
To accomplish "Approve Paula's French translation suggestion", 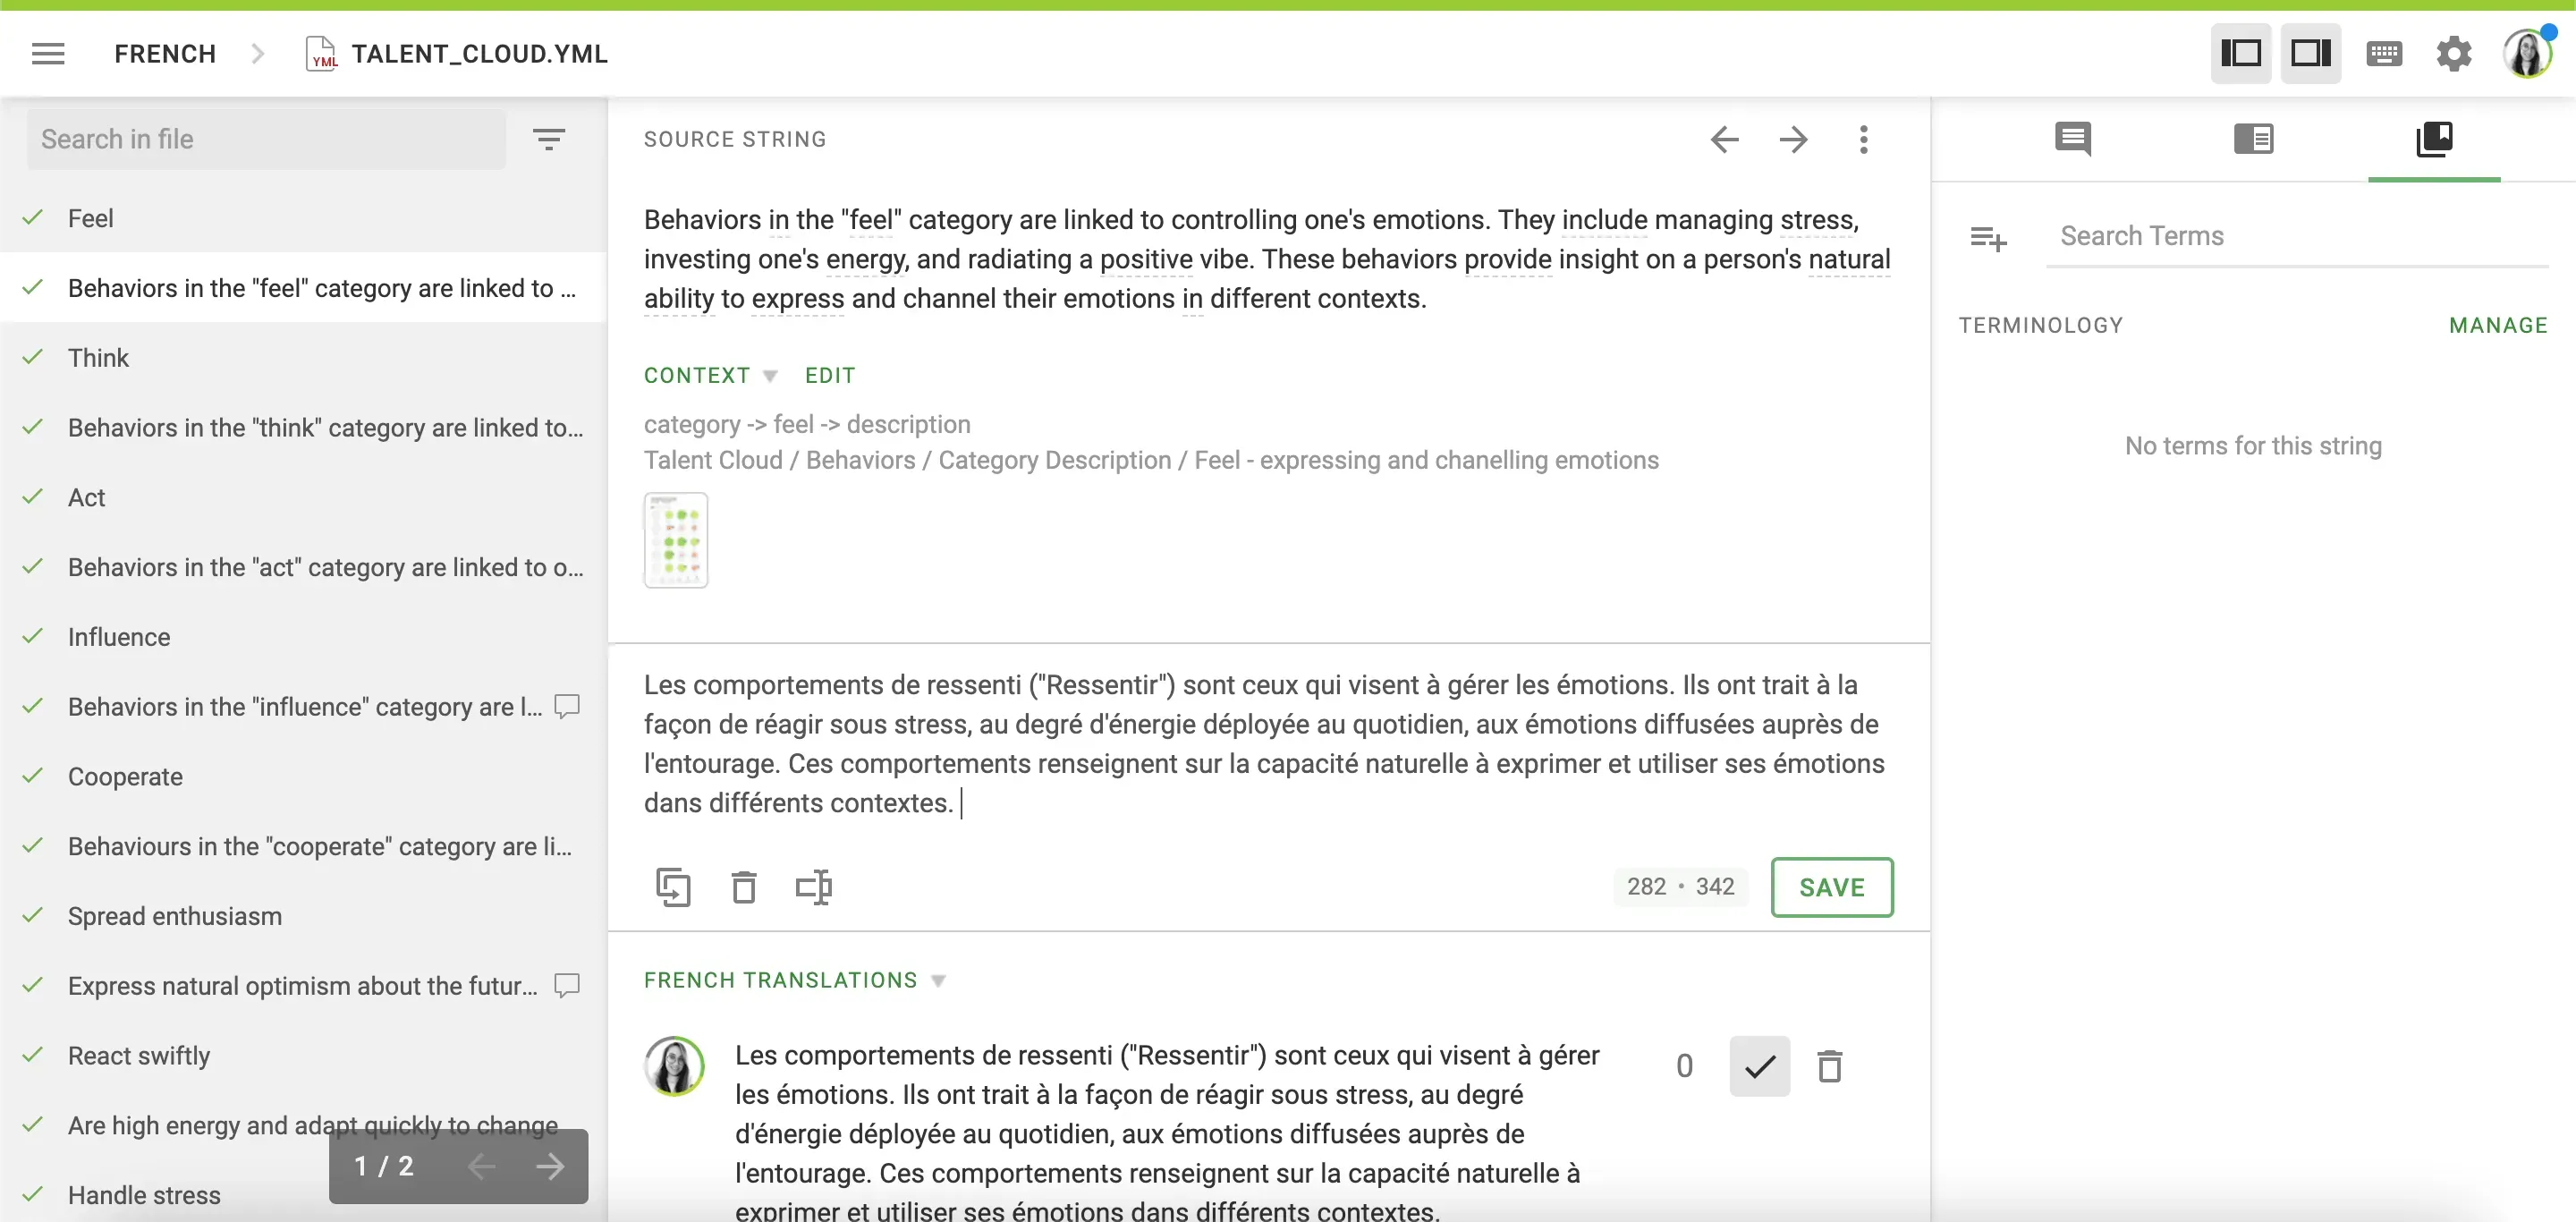I will pos(1759,1066).
